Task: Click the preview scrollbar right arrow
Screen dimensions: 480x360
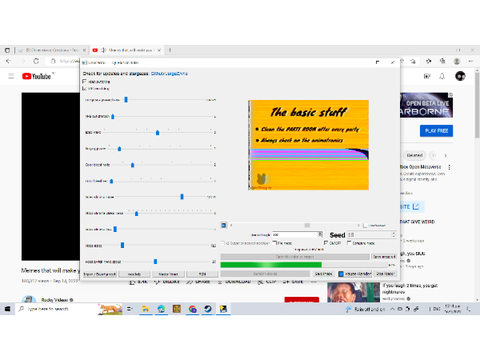Action: tap(358, 225)
